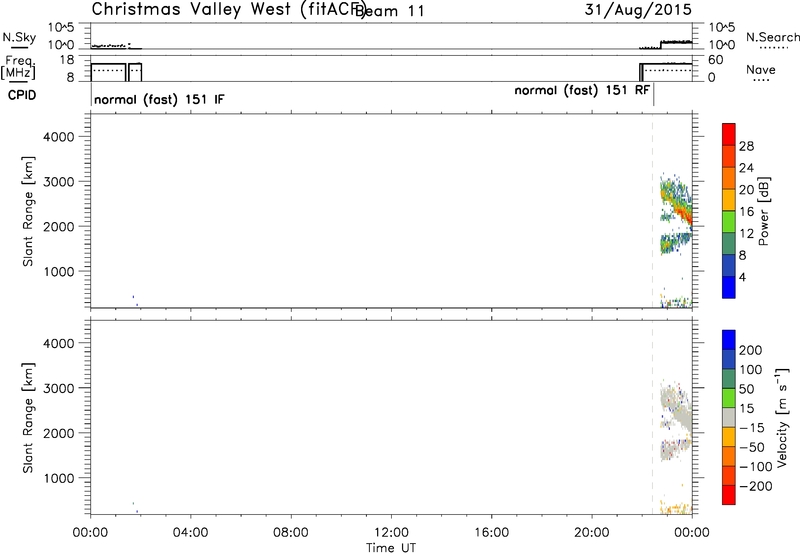
Task: Select the 'N.Search' legend label
Action: click(x=772, y=37)
